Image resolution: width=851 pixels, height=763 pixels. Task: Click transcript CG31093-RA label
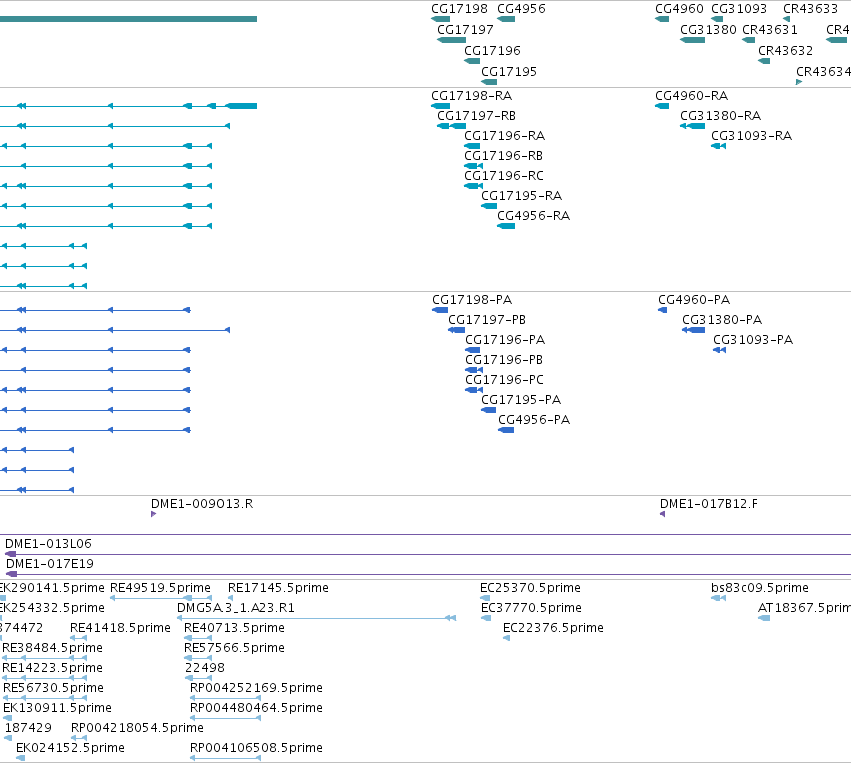tap(751, 136)
